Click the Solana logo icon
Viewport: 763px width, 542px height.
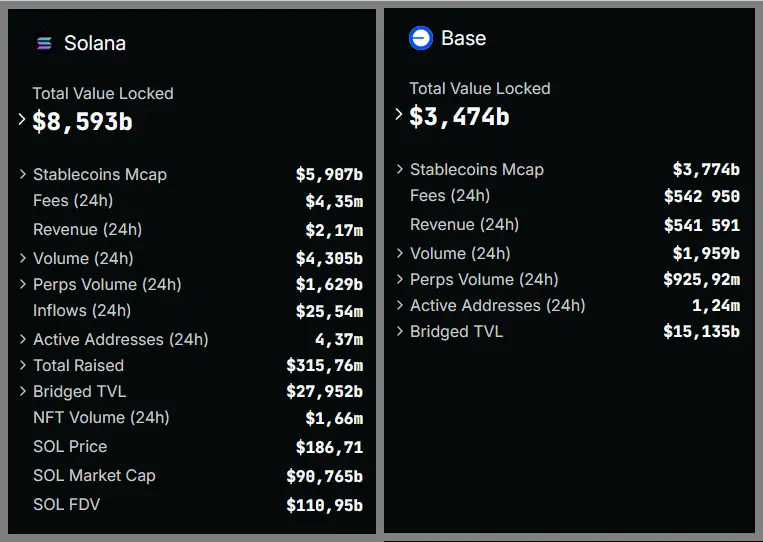(43, 43)
